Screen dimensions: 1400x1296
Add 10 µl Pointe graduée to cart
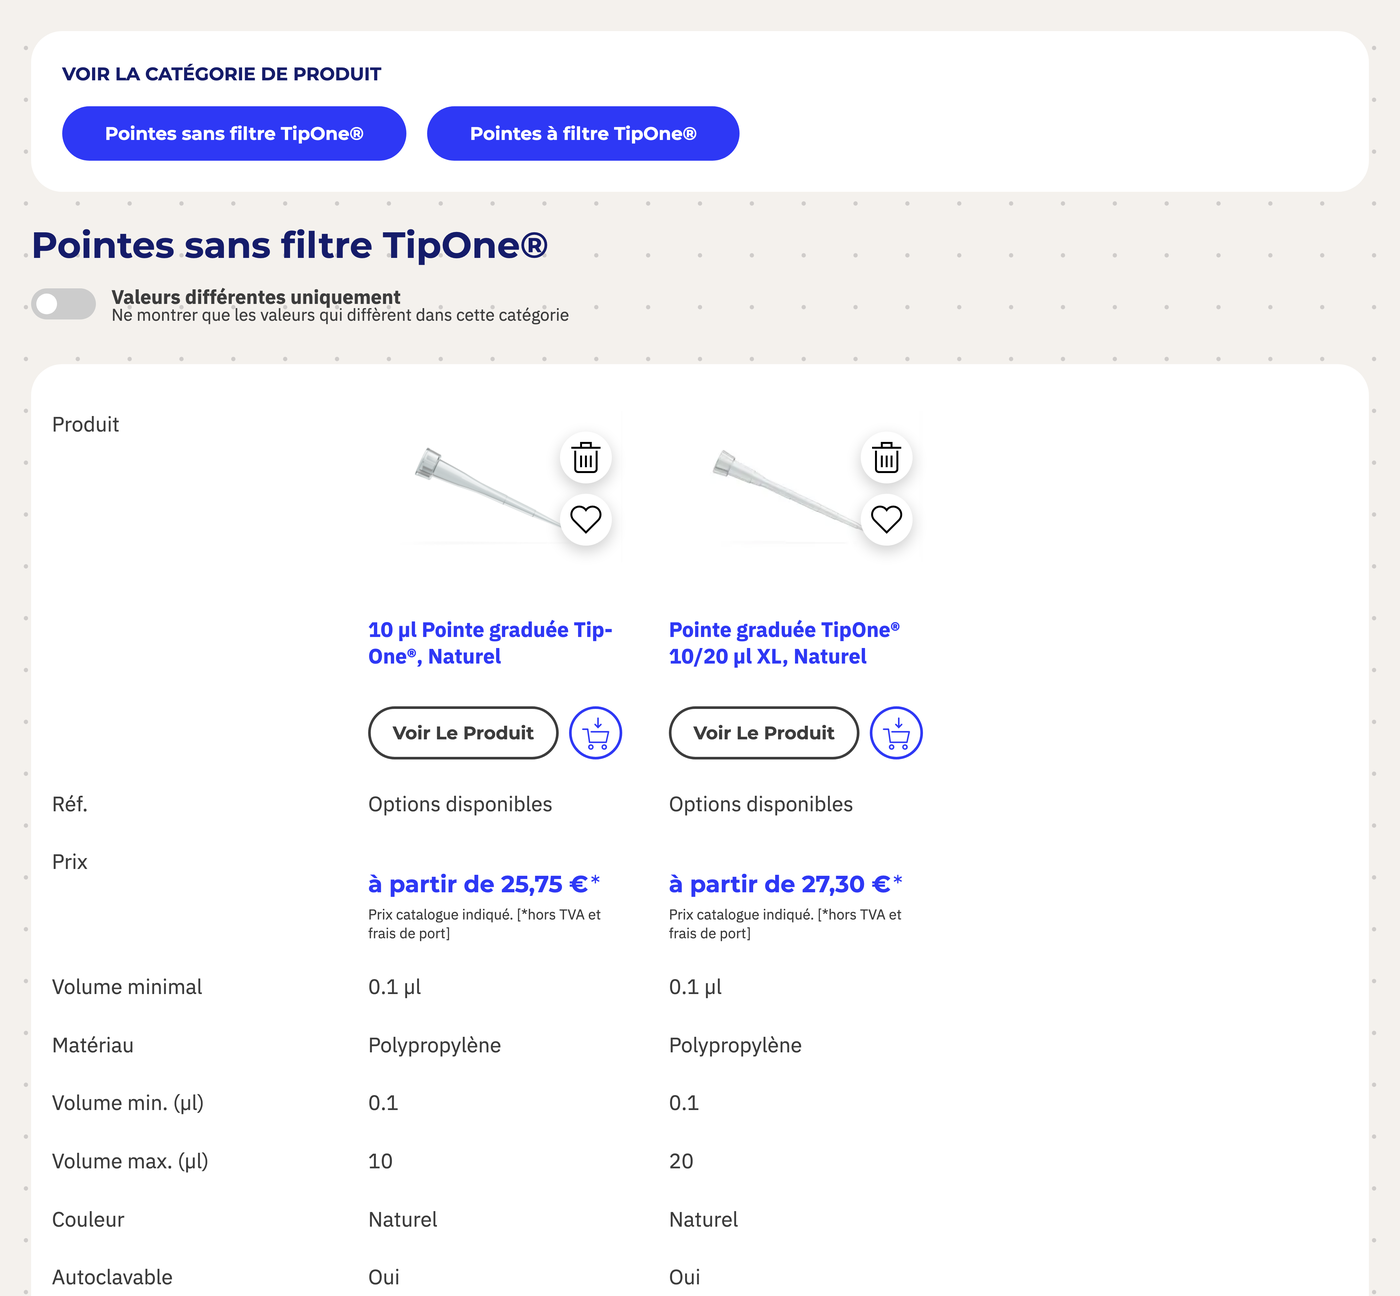coord(596,733)
